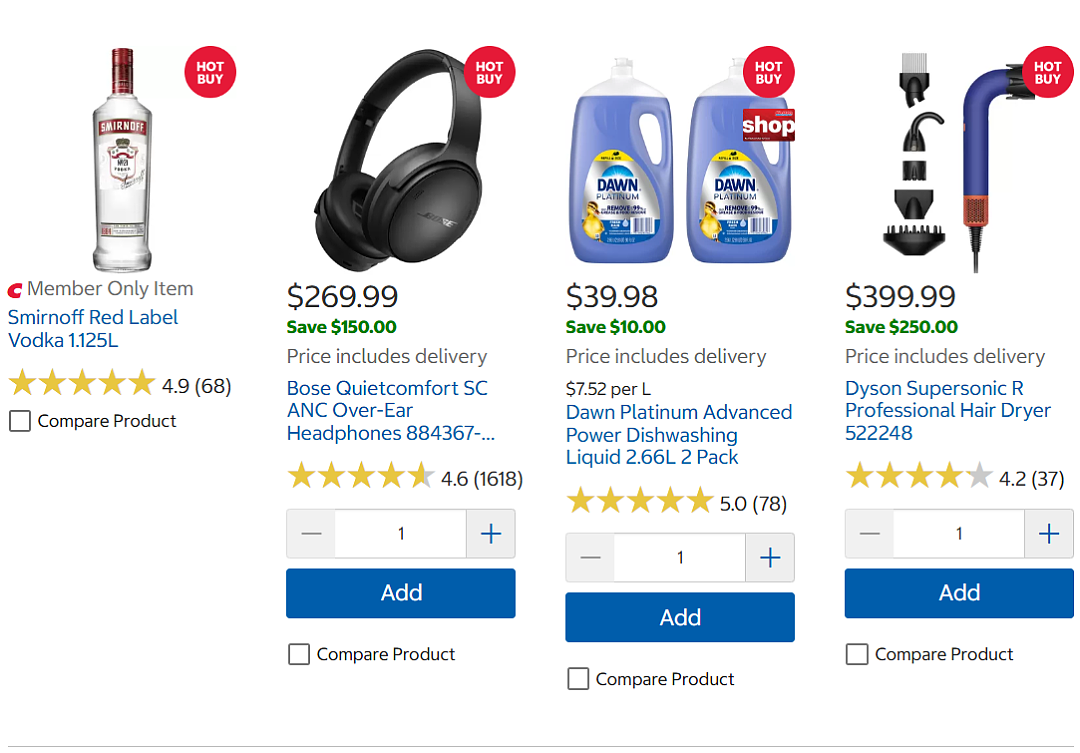Increase Dyson hair dryer quantity with plus
This screenshot has height=753, width=1080.
(x=1048, y=533)
